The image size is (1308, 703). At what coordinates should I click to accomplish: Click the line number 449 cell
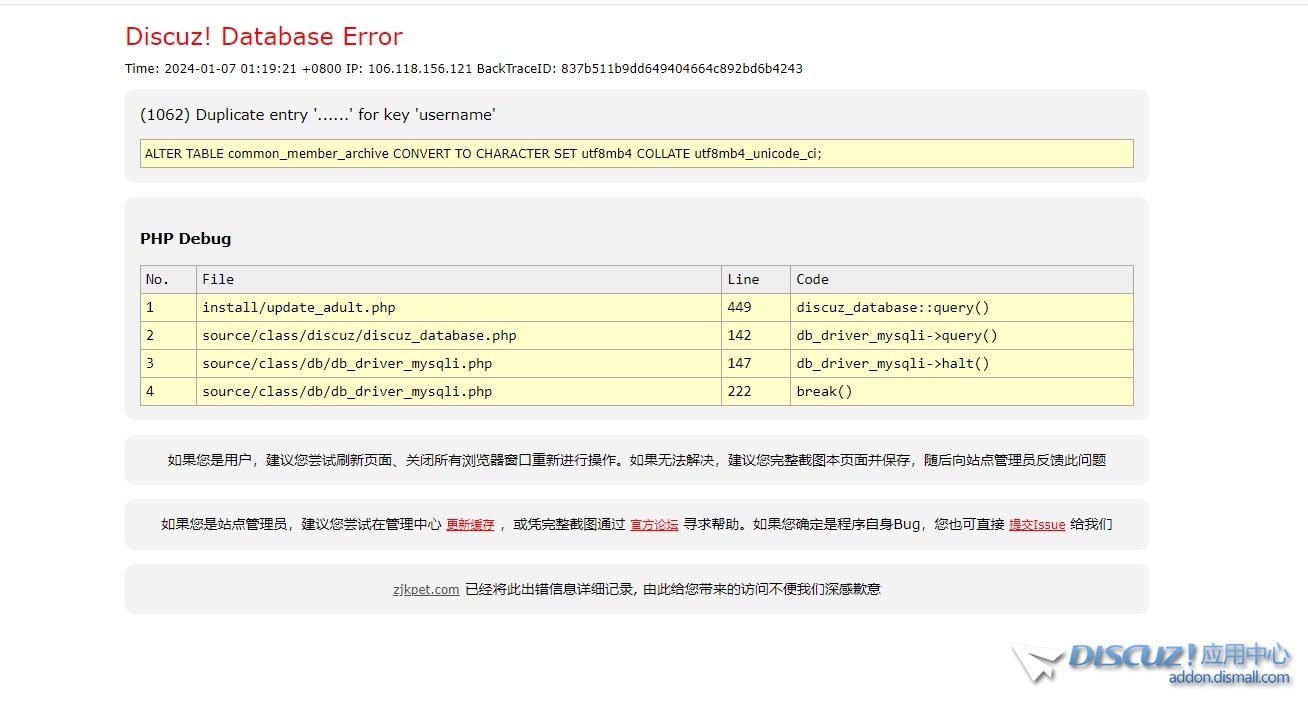click(740, 308)
